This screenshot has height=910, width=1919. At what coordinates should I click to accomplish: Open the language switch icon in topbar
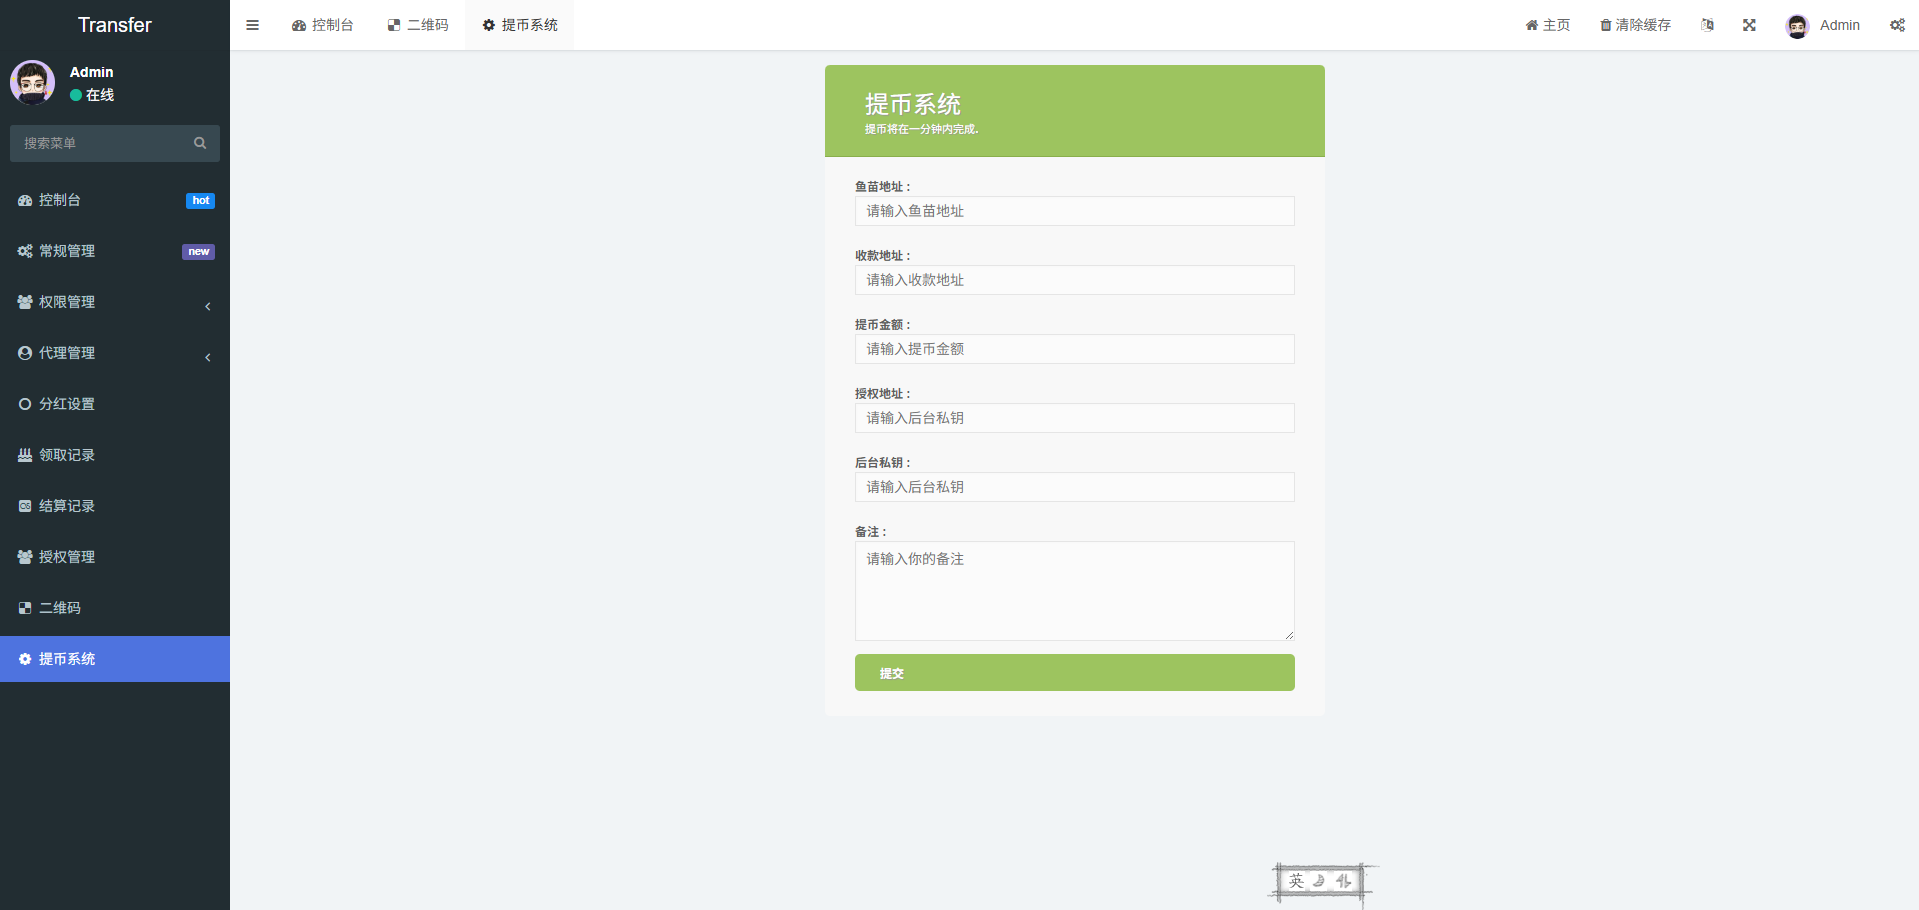click(x=1707, y=24)
